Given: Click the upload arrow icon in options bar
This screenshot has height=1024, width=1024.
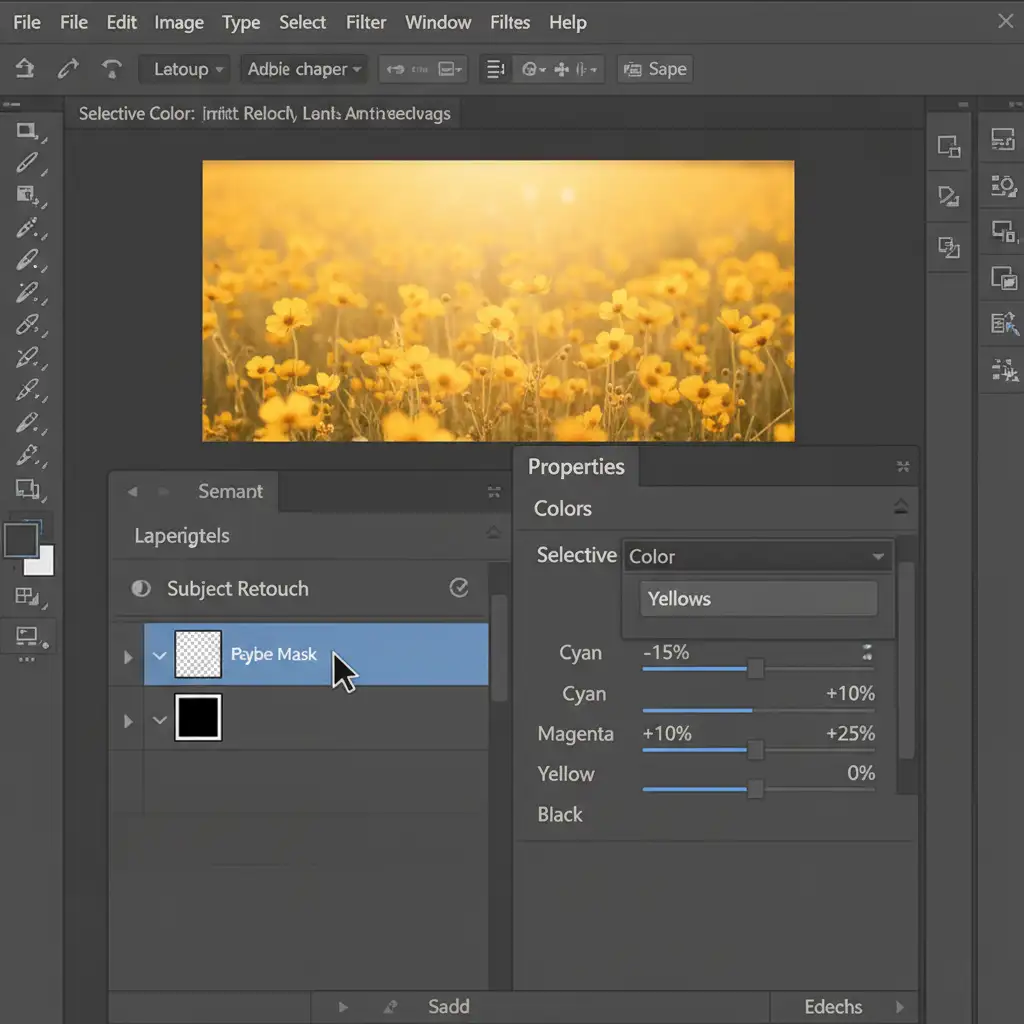Looking at the screenshot, I should pyautogui.click(x=24, y=69).
